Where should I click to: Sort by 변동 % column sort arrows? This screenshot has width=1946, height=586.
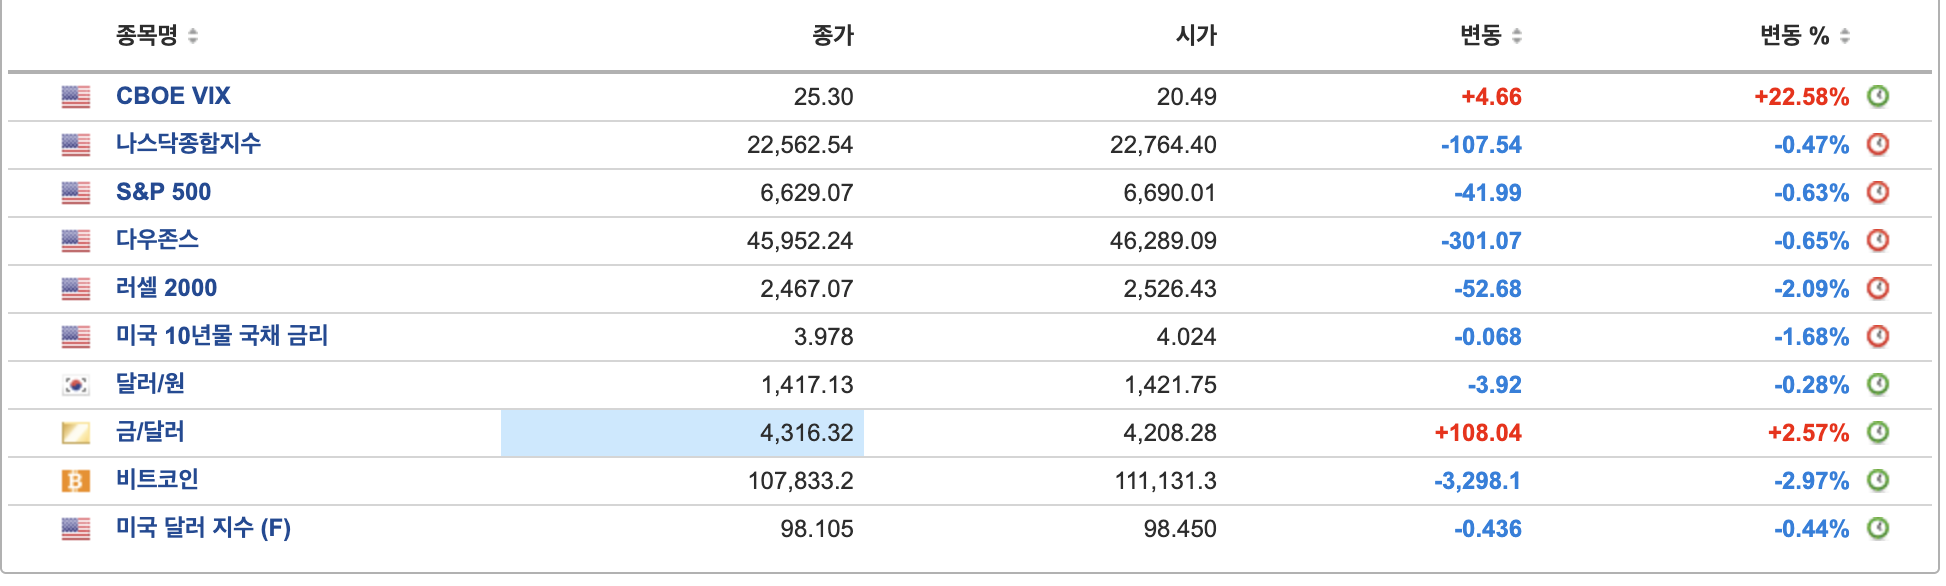click(1844, 36)
